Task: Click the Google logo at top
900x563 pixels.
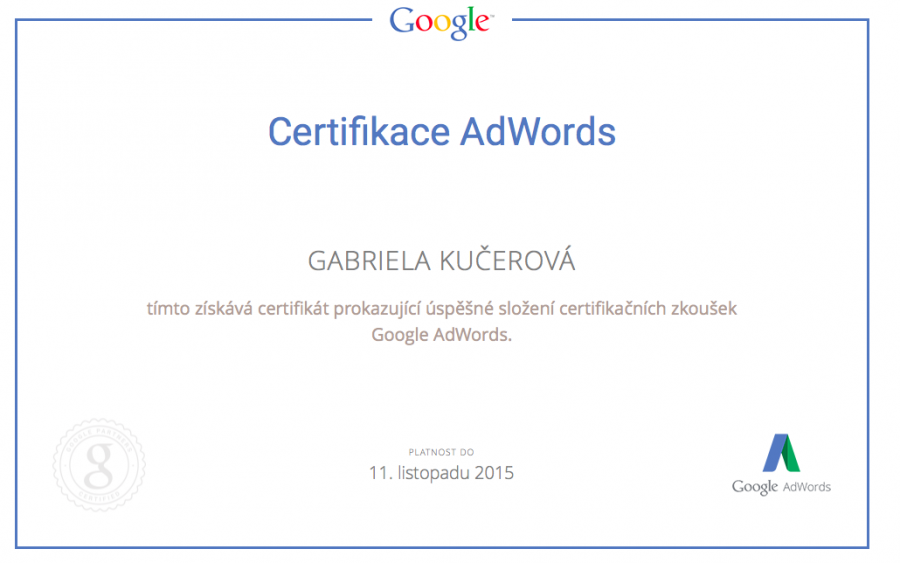Action: 441,22
